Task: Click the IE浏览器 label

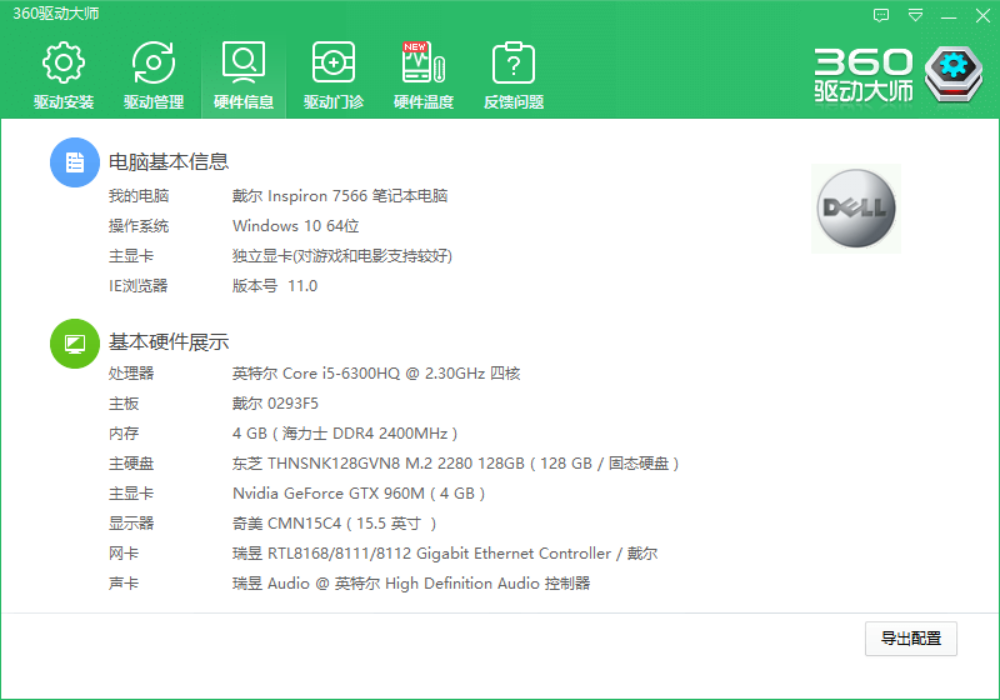Action: 138,286
